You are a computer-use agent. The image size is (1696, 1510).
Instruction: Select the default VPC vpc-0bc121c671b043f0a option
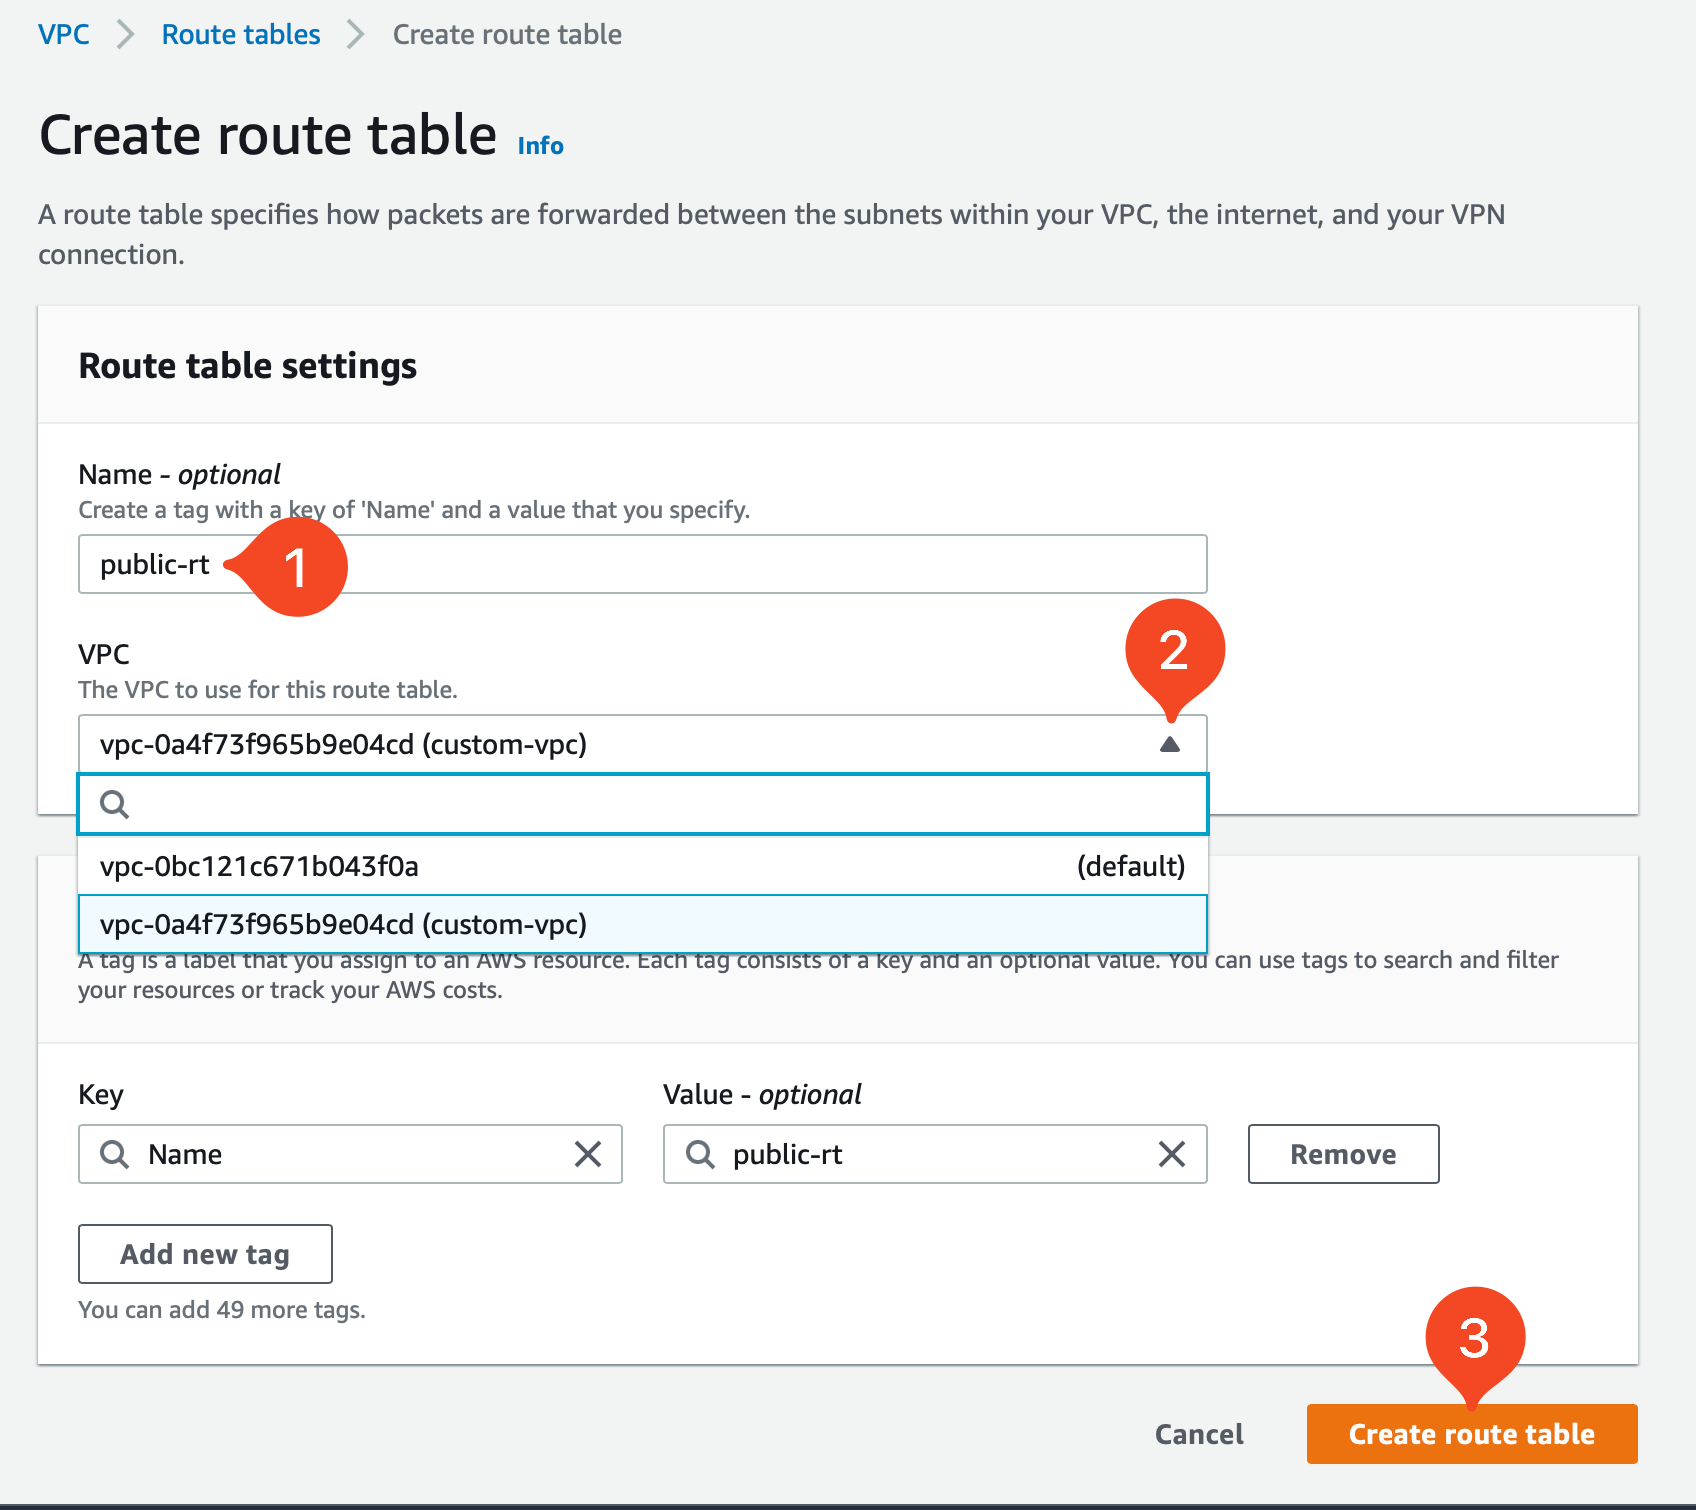pos(643,866)
